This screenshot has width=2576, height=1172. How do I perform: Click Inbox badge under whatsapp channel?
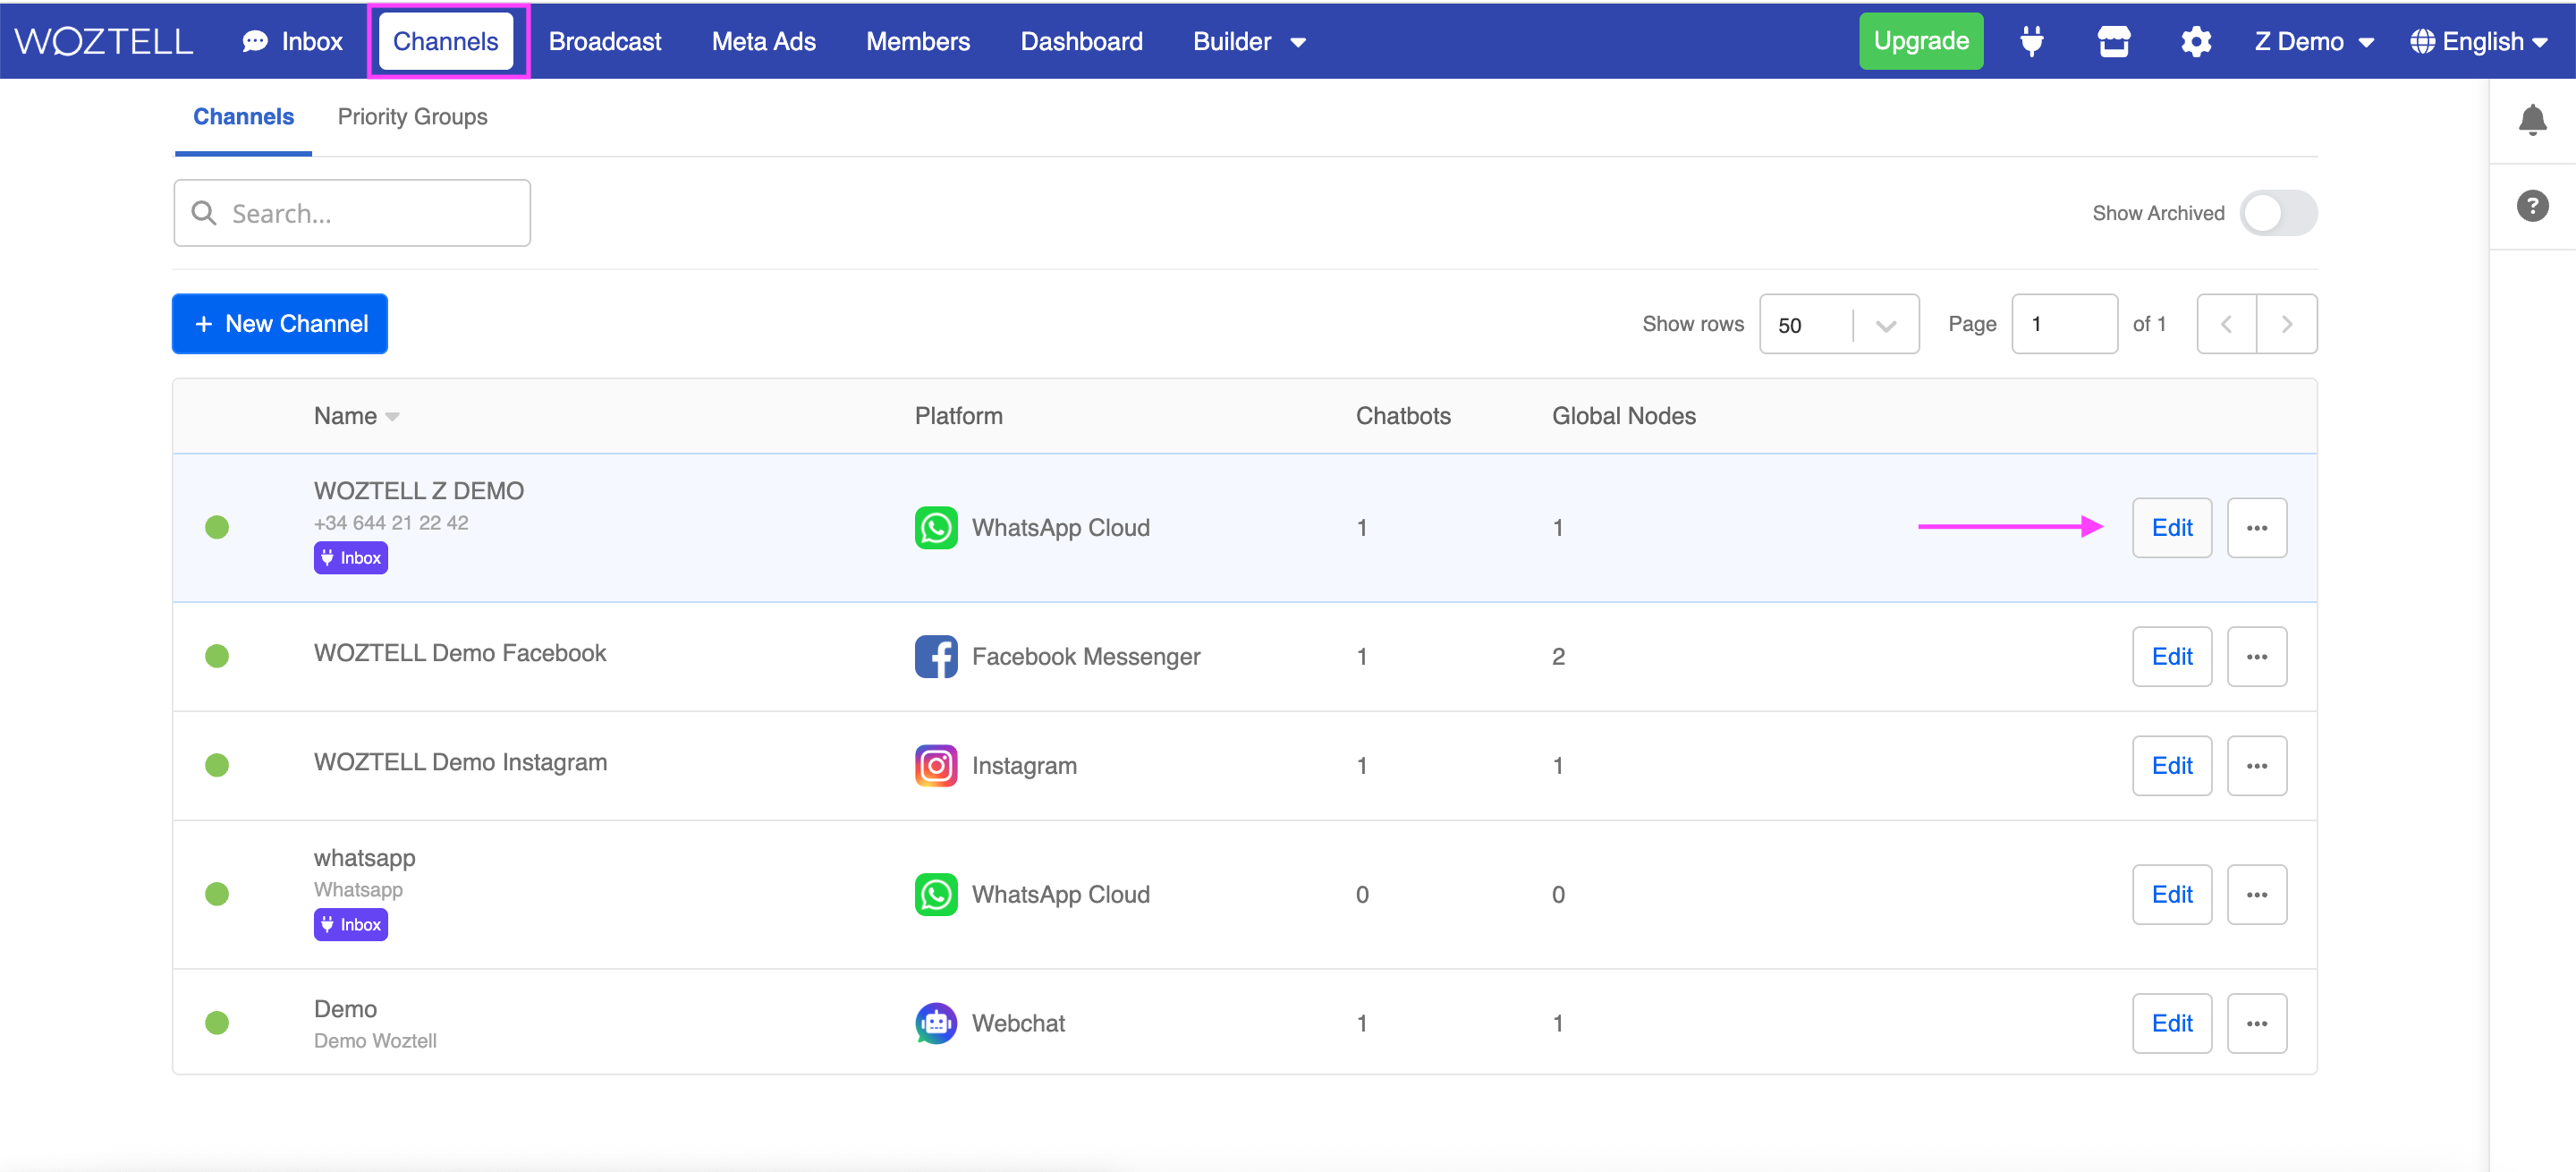pos(350,925)
